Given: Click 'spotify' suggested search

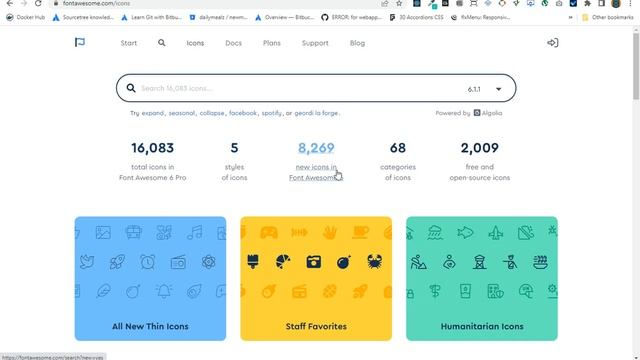Looking at the screenshot, I should pyautogui.click(x=271, y=113).
